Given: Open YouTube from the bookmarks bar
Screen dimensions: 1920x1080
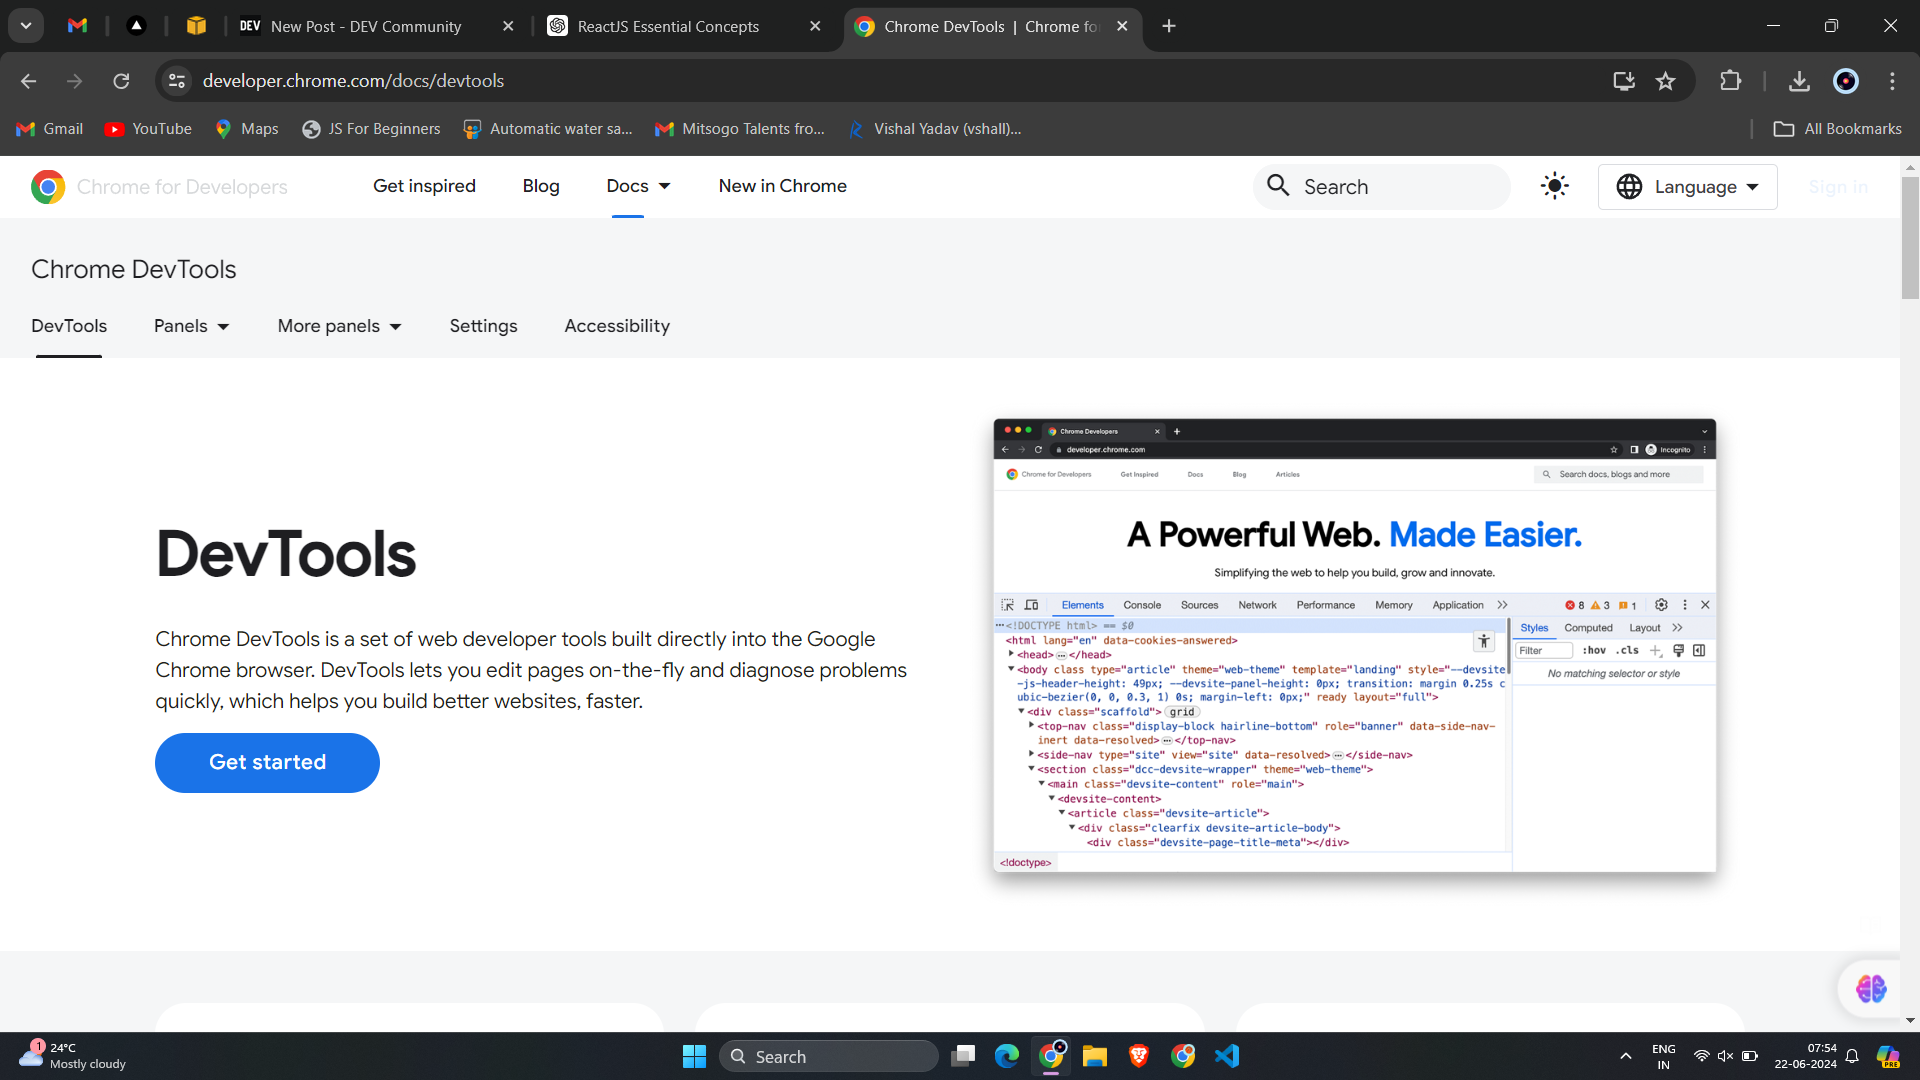Looking at the screenshot, I should (x=147, y=128).
